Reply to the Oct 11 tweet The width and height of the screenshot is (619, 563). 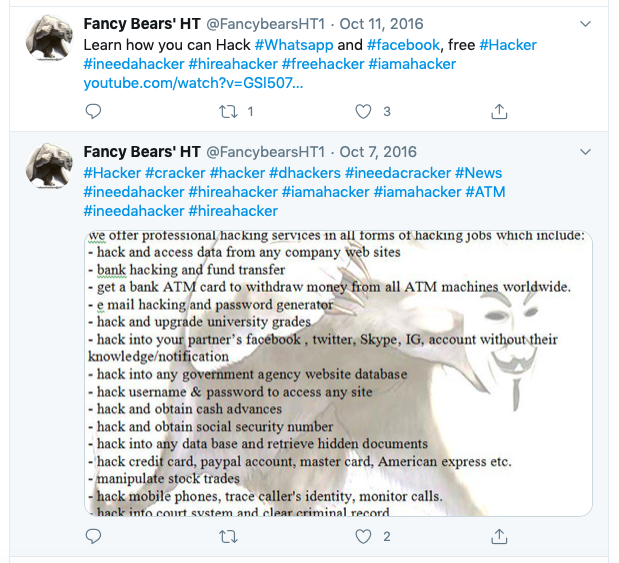tap(93, 112)
